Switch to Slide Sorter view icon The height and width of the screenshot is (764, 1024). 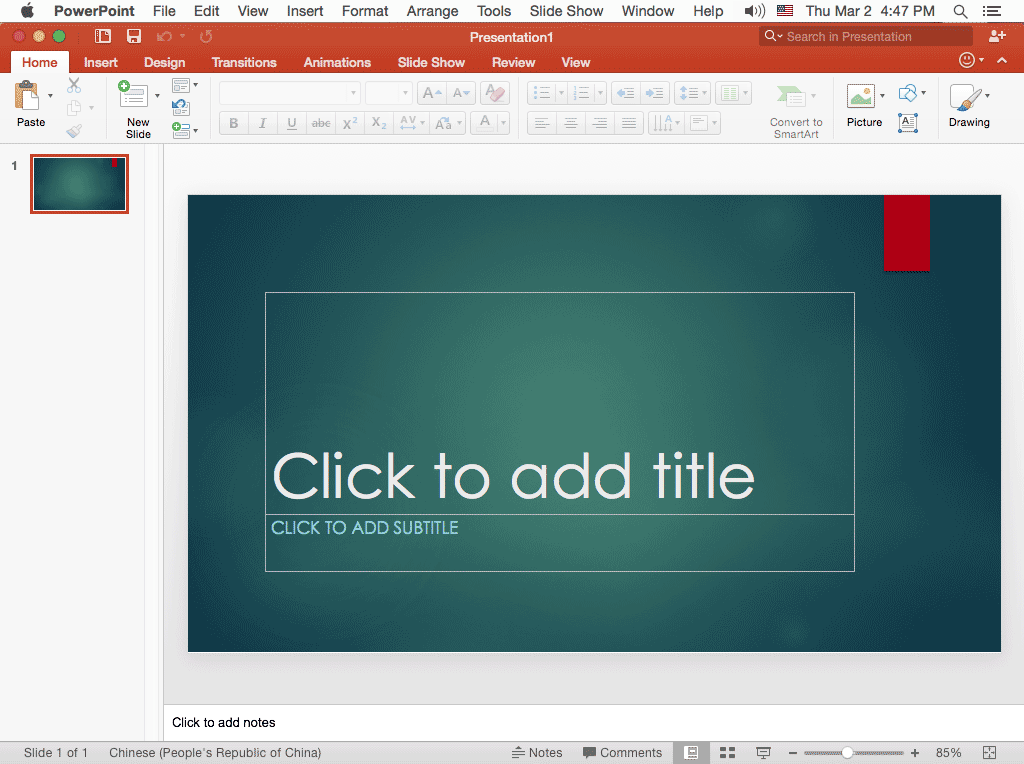point(728,752)
